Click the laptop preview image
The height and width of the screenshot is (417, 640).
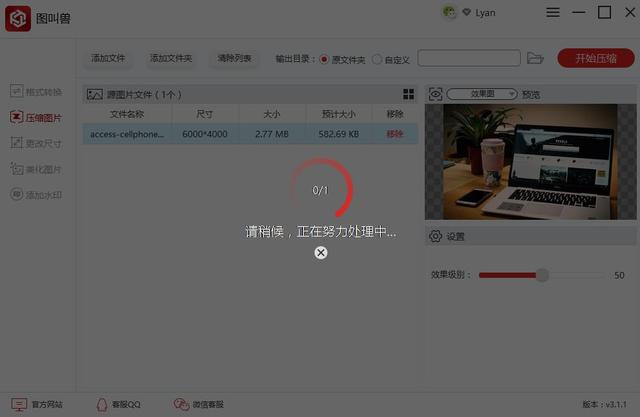coord(530,162)
